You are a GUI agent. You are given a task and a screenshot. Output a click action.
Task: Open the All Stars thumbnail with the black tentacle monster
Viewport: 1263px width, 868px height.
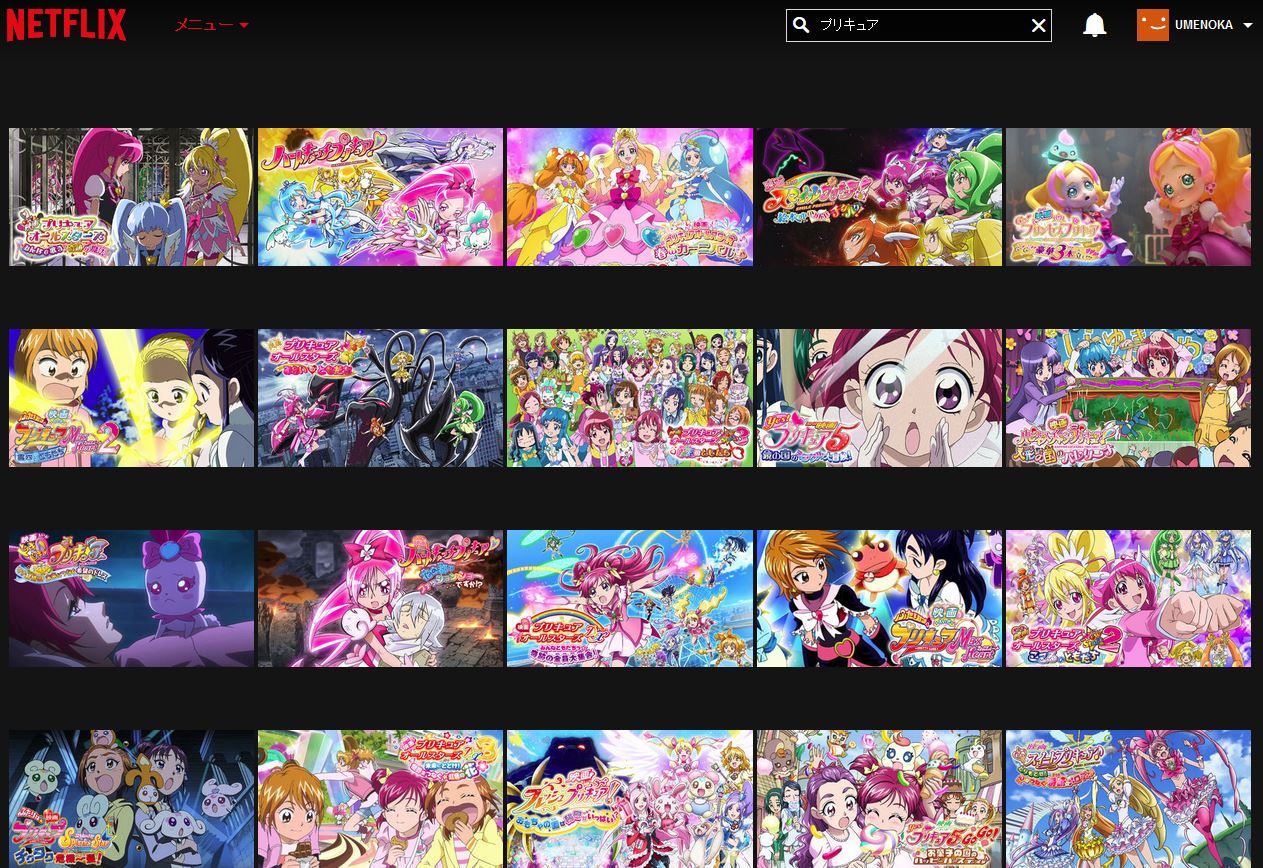click(x=380, y=398)
